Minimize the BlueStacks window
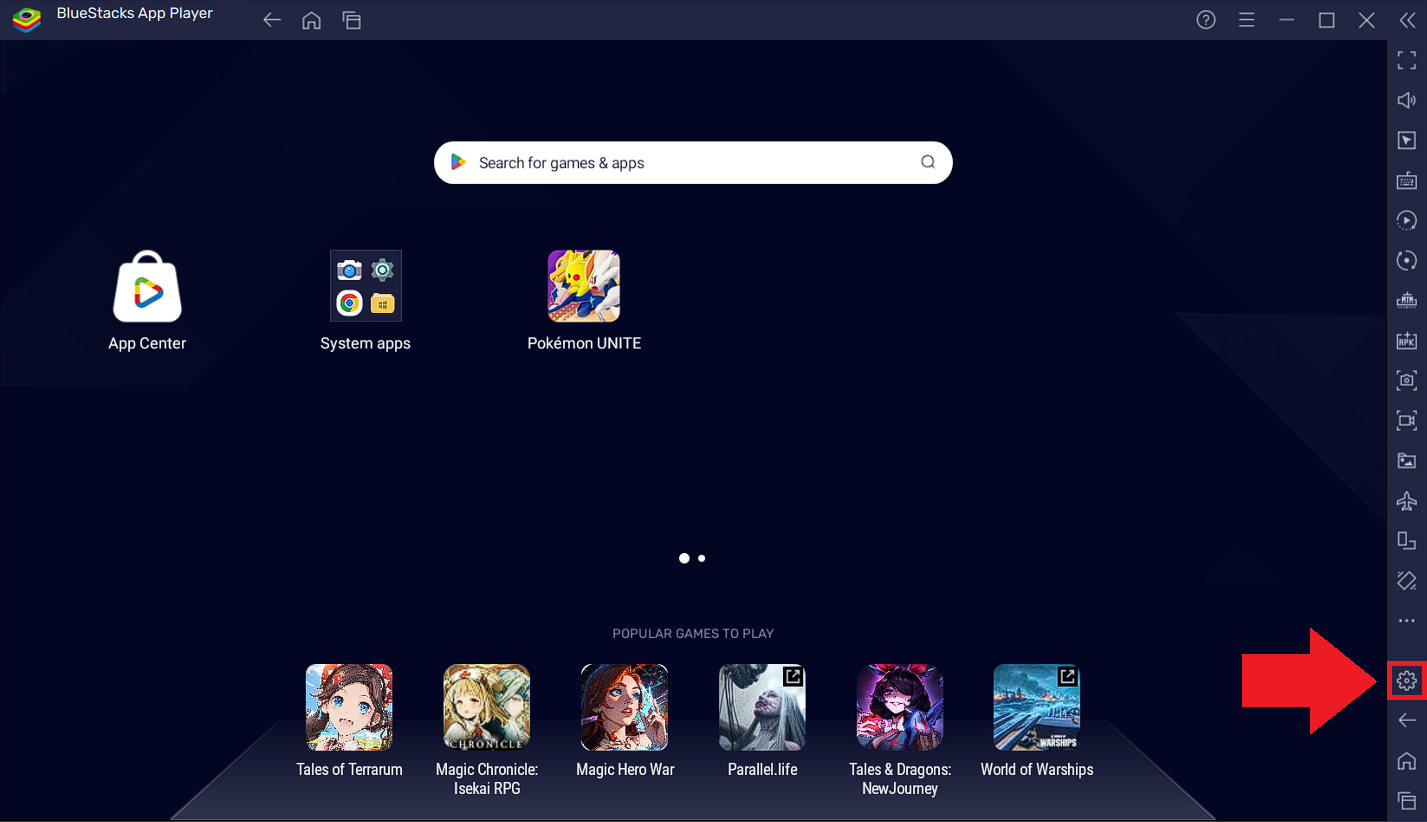The height and width of the screenshot is (822, 1427). (x=1286, y=20)
